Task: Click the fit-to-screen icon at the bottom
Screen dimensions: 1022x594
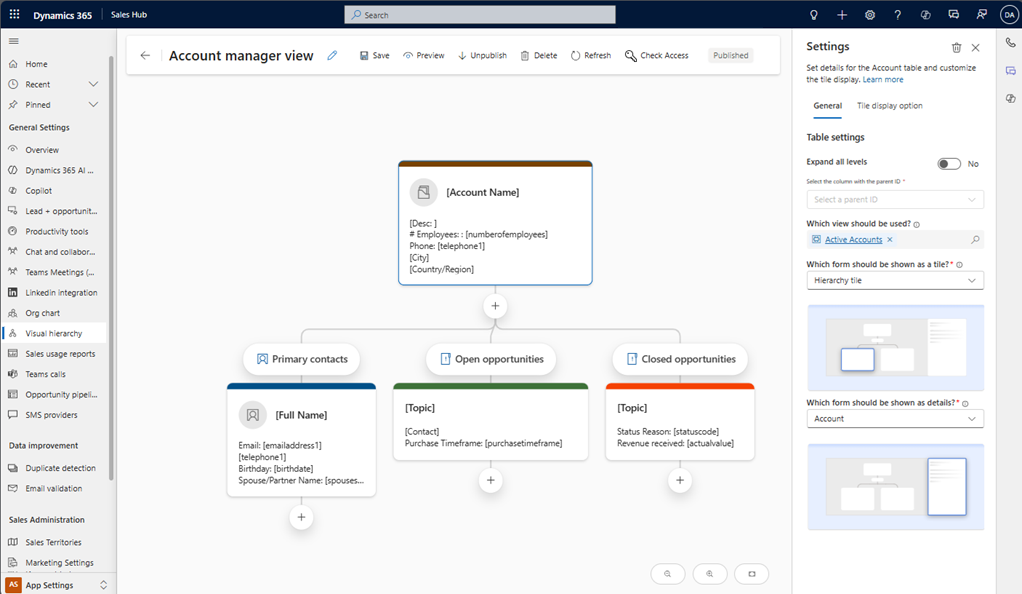Action: (x=752, y=574)
